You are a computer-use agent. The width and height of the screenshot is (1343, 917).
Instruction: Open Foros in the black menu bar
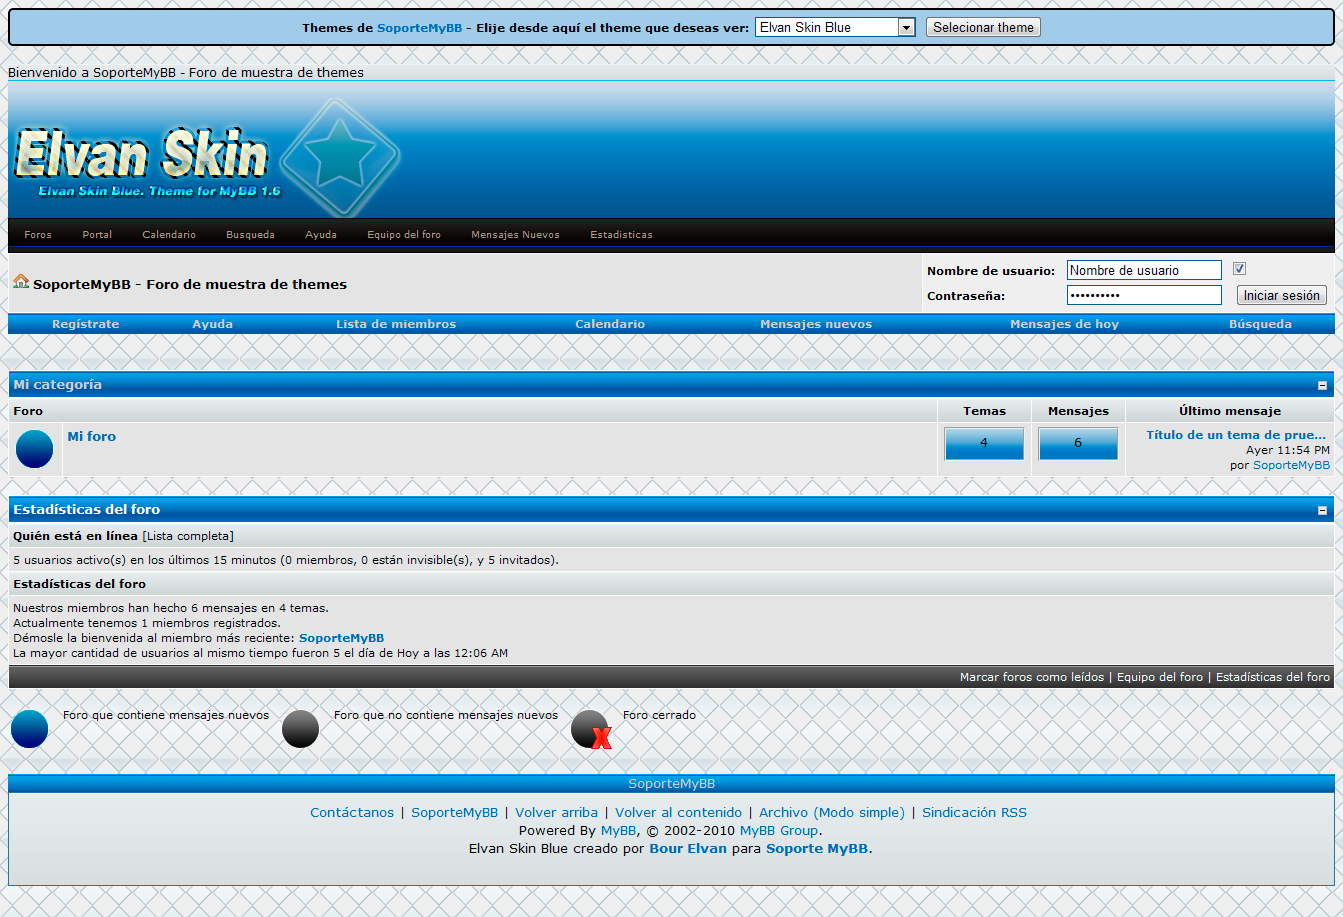[x=38, y=235]
